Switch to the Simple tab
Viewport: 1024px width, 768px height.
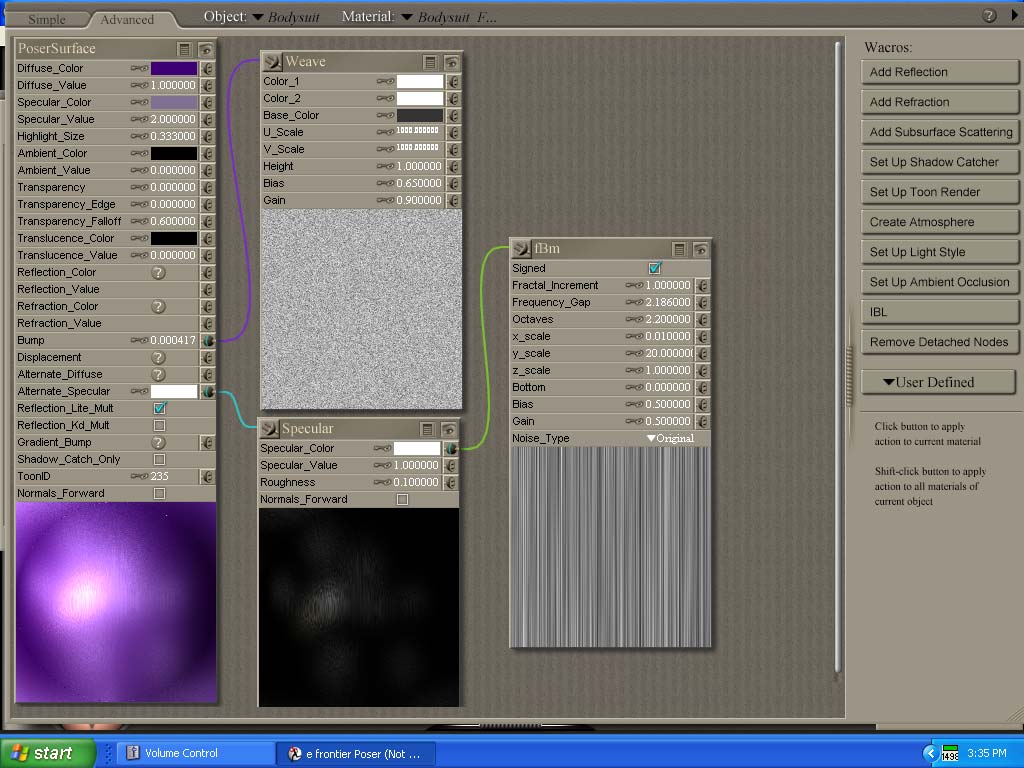coord(46,19)
